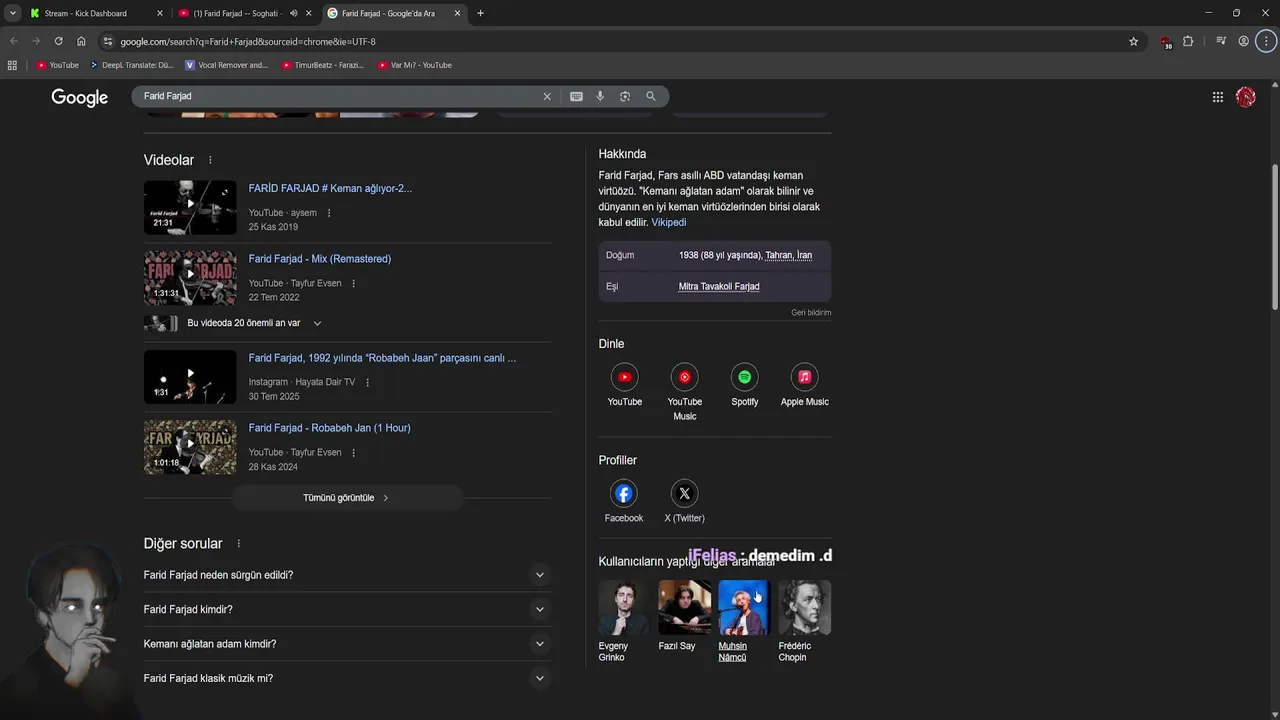Viewport: 1280px width, 720px height.
Task: Open the Google apps grid
Action: pyautogui.click(x=1218, y=97)
